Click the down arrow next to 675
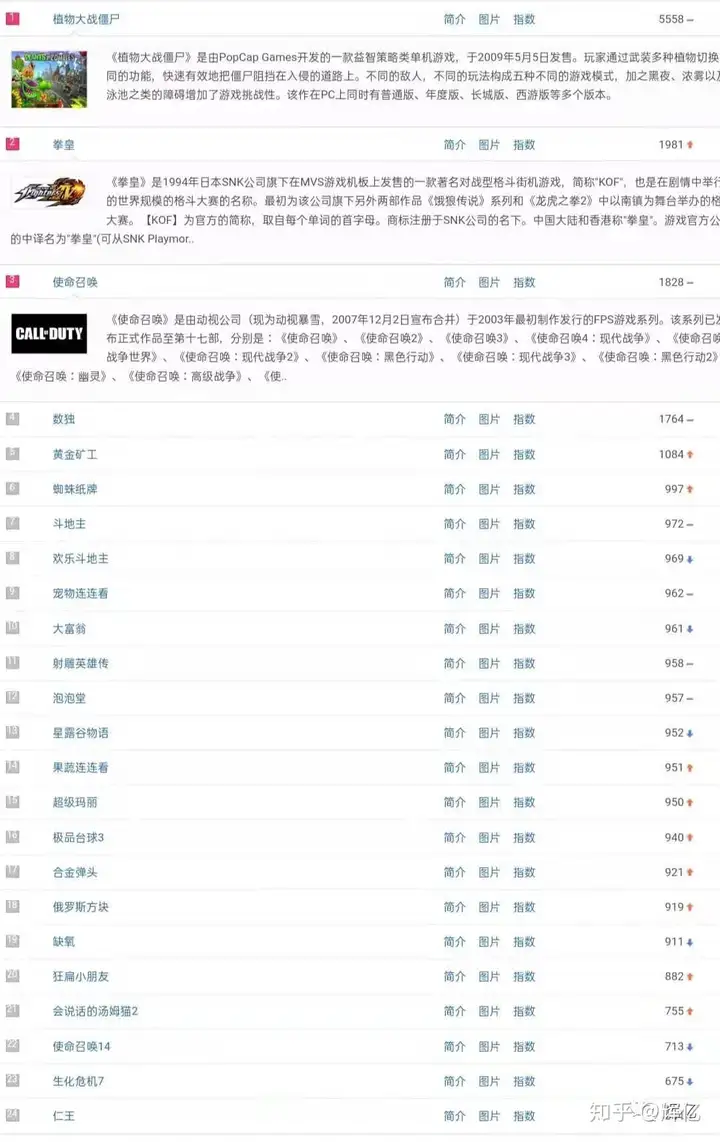This screenshot has height=1142, width=720. click(x=690, y=1082)
